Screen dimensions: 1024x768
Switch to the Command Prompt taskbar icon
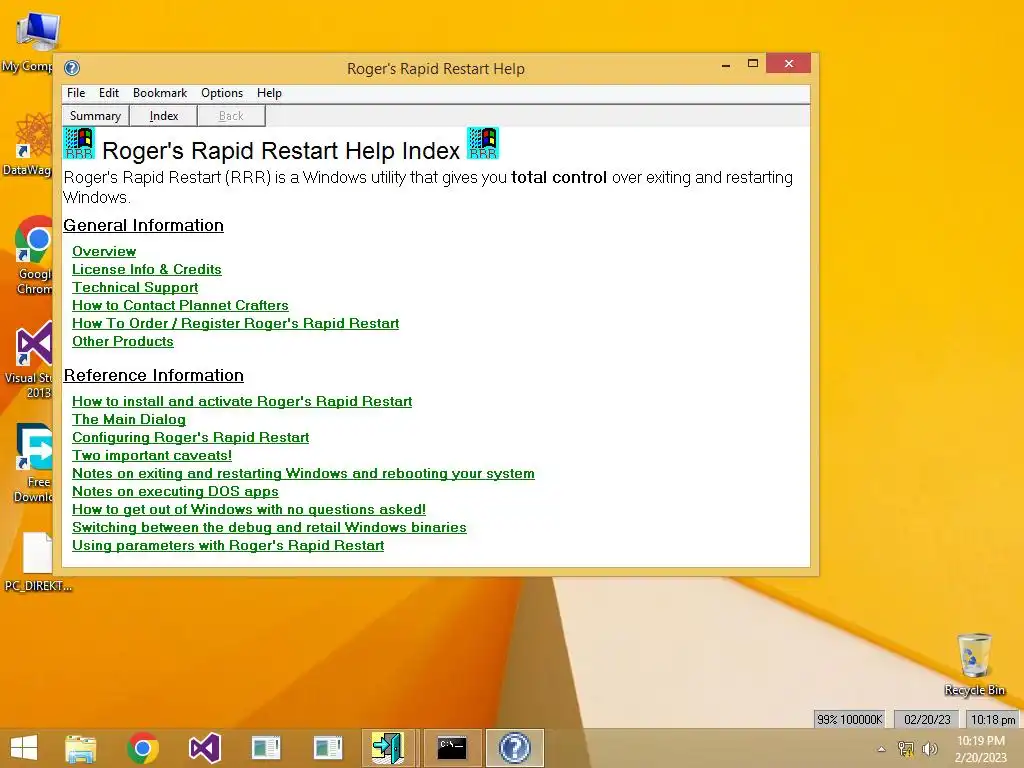452,748
